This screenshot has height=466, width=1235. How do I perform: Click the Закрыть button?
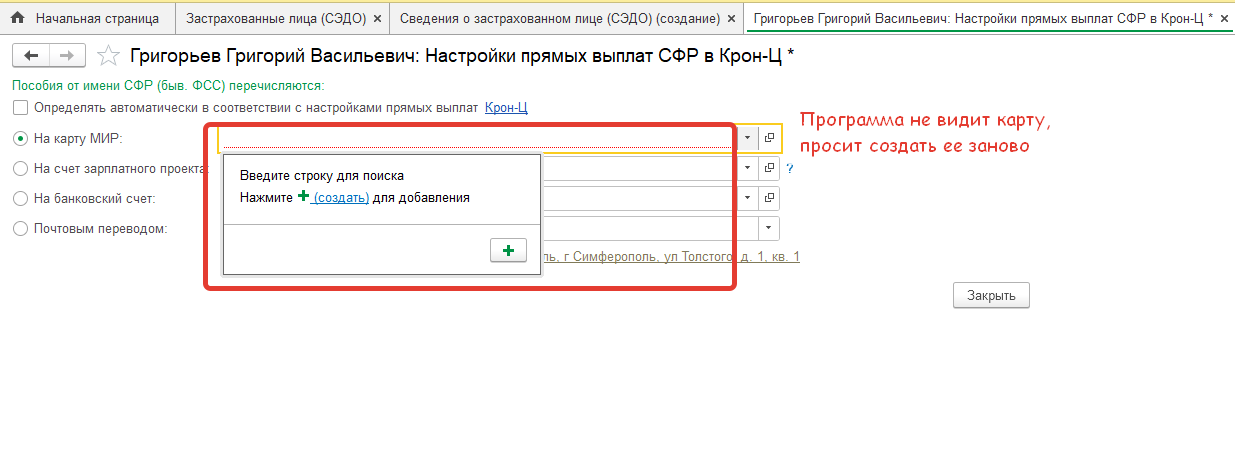coord(991,295)
